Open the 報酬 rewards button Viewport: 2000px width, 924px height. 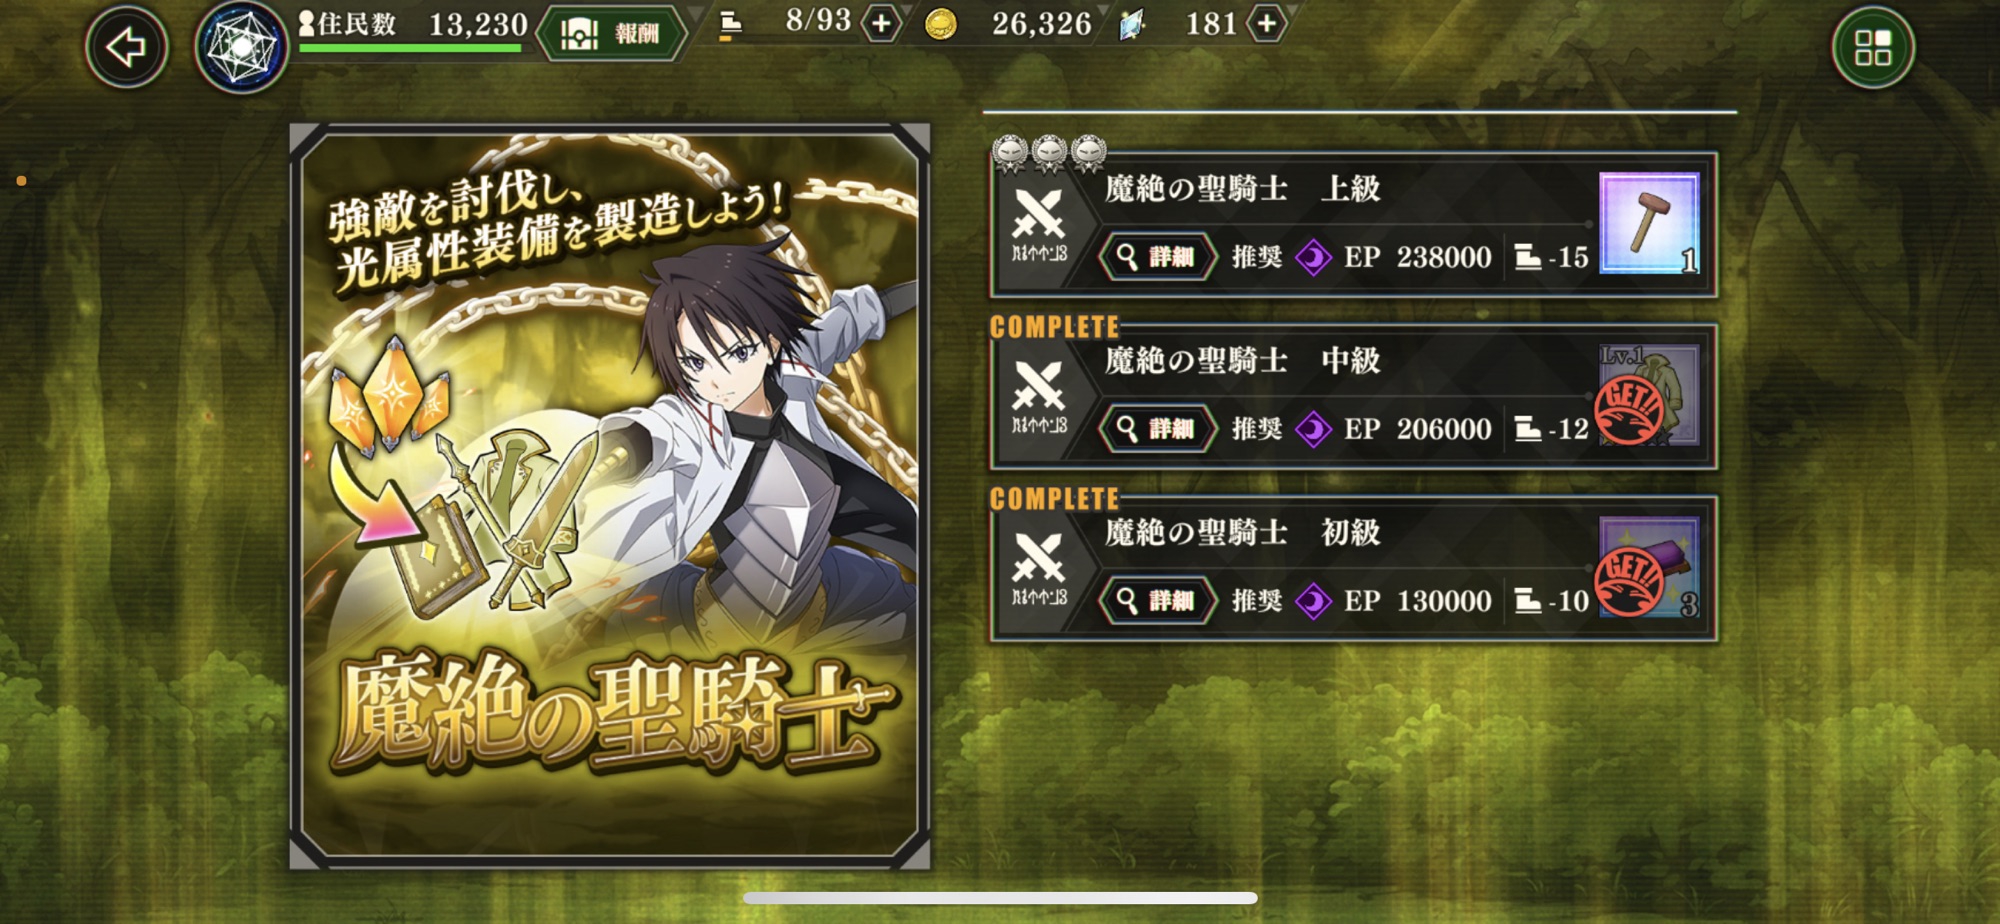[x=612, y=34]
